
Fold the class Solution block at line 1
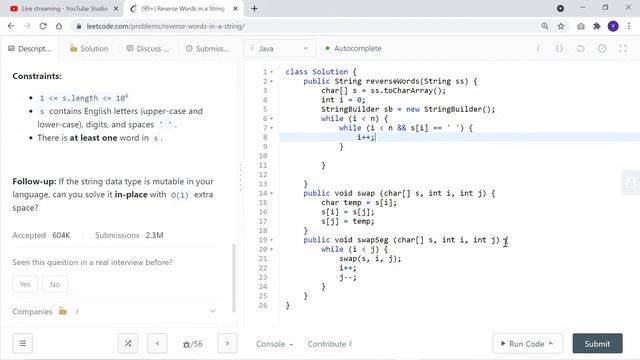(272, 72)
